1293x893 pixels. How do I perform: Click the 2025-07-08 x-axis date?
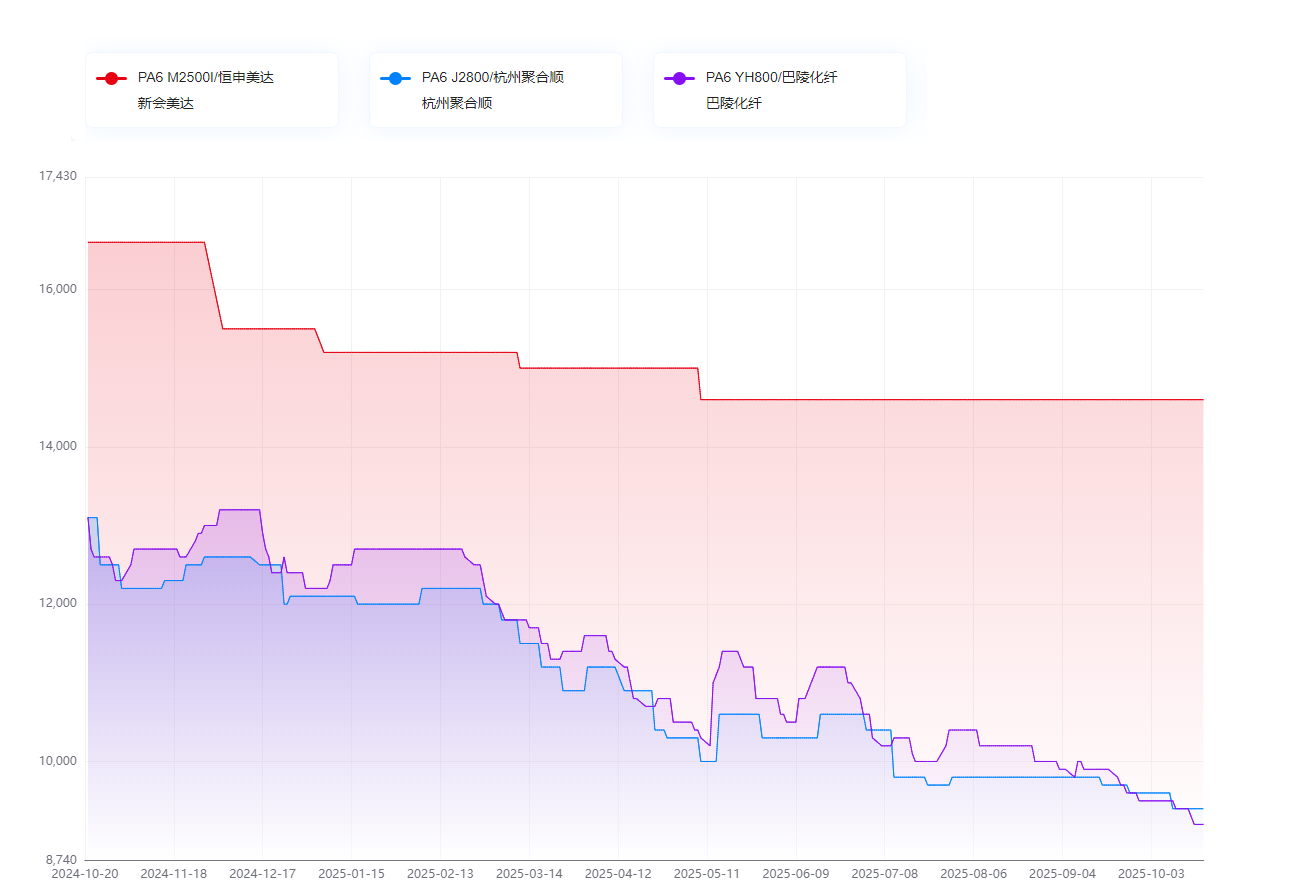coord(885,873)
